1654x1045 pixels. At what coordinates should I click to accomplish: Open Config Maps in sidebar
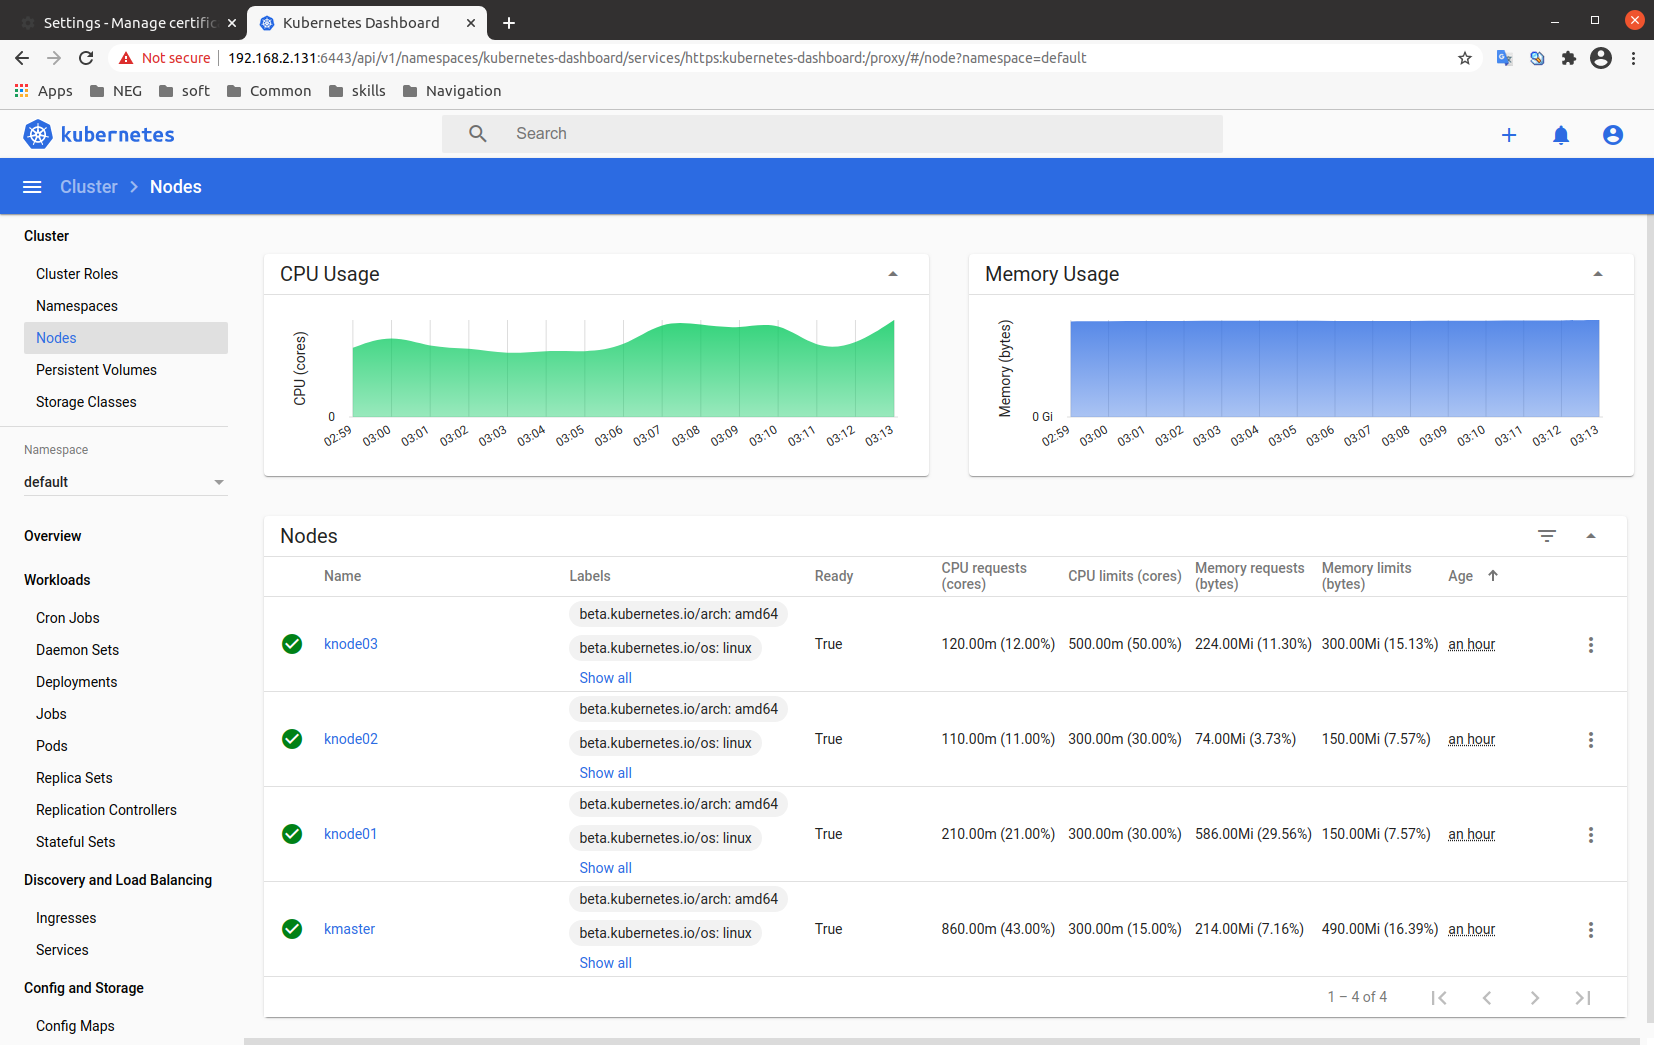click(x=75, y=1026)
